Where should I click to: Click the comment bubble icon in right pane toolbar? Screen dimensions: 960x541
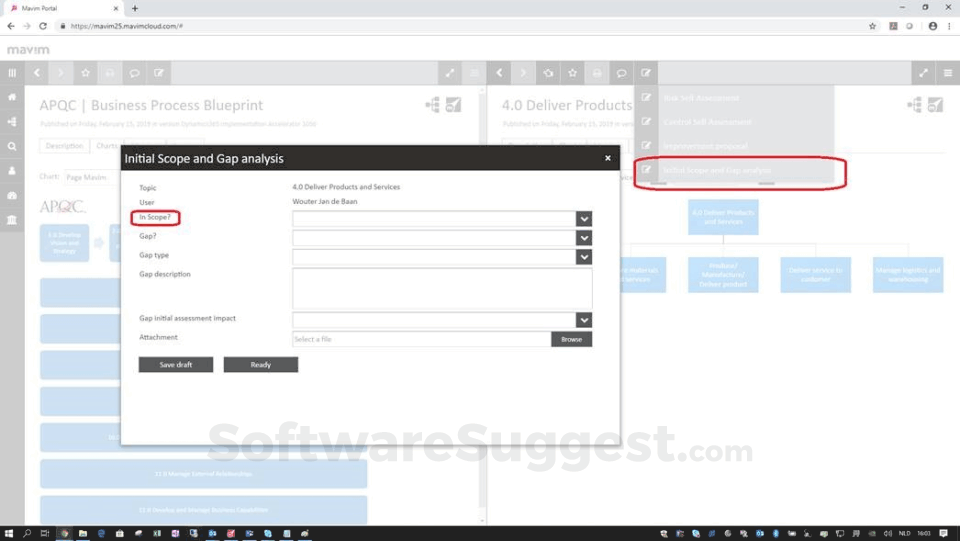point(621,73)
